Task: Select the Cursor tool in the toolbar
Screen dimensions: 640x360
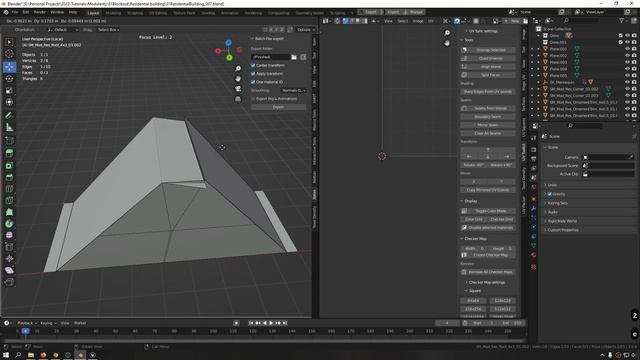Action: click(9, 54)
